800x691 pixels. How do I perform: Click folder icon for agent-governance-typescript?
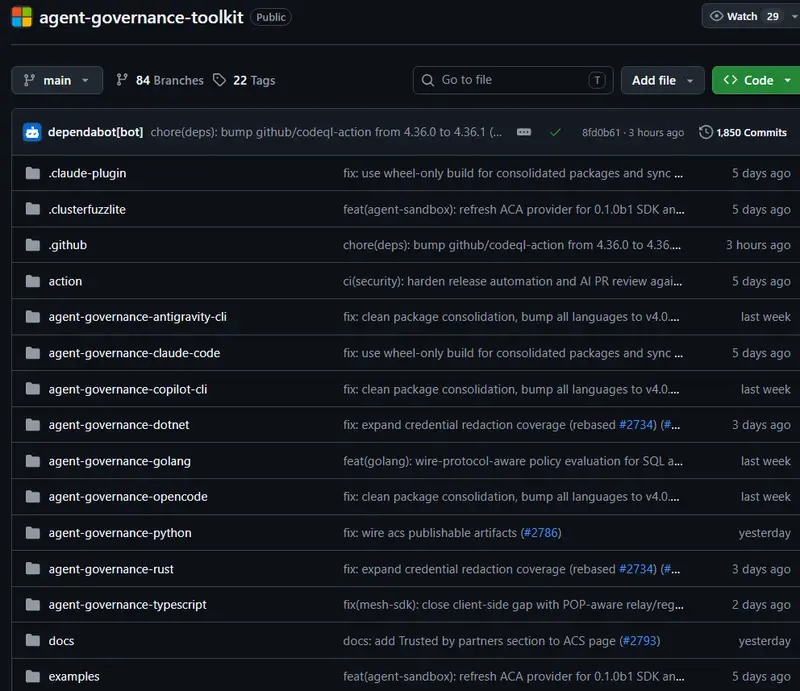[x=33, y=605]
